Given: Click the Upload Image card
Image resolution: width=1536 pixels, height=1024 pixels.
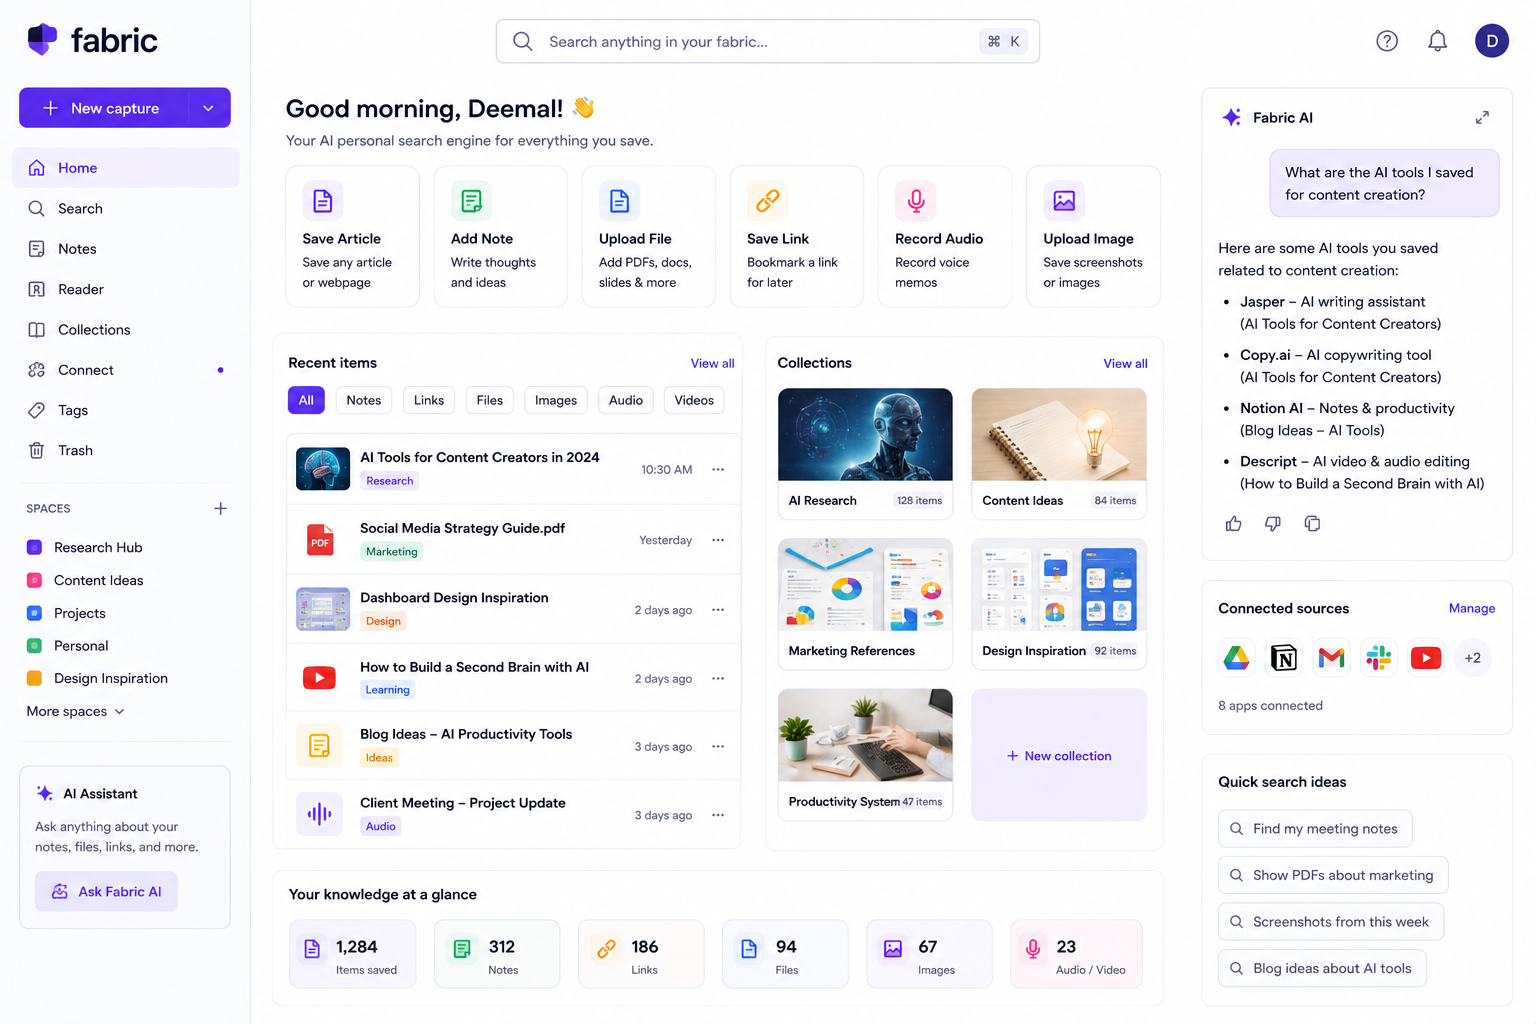Looking at the screenshot, I should tap(1093, 237).
